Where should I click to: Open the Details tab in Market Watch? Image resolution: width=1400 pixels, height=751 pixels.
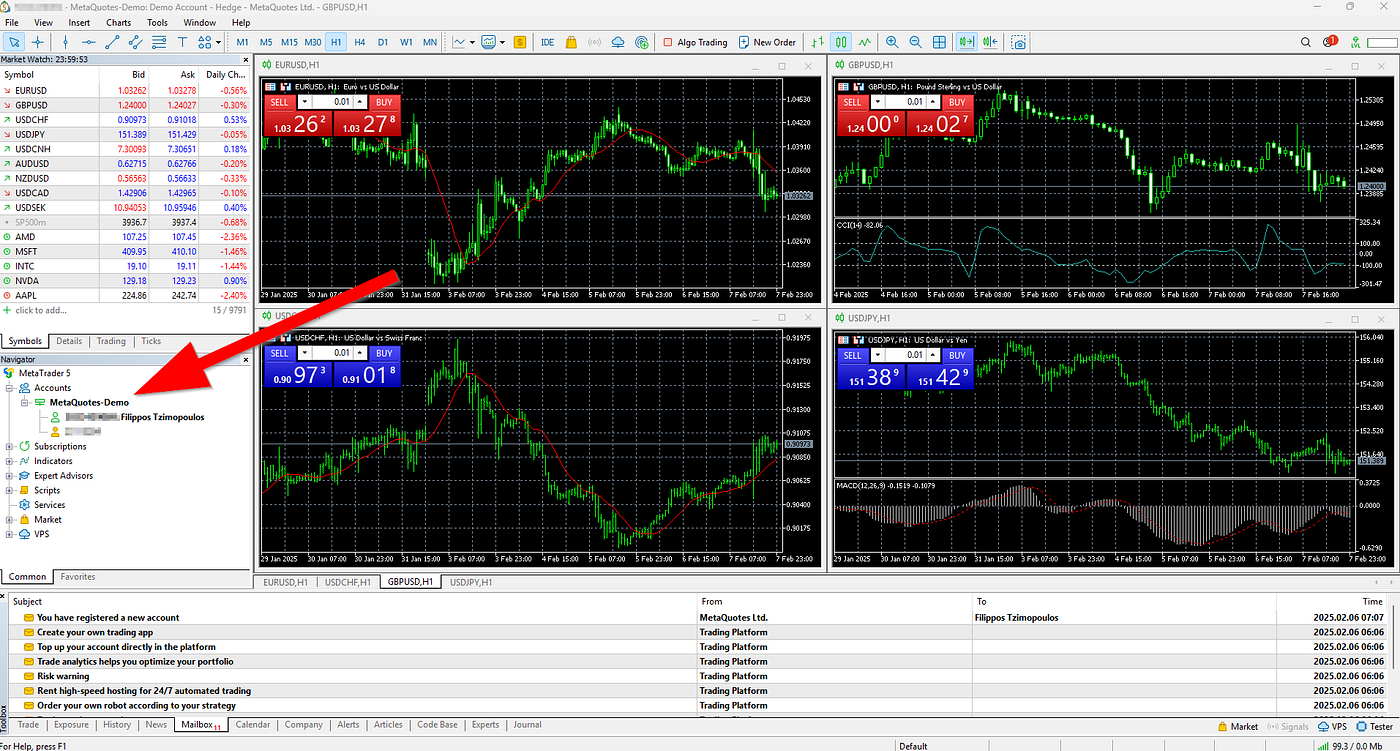click(69, 341)
